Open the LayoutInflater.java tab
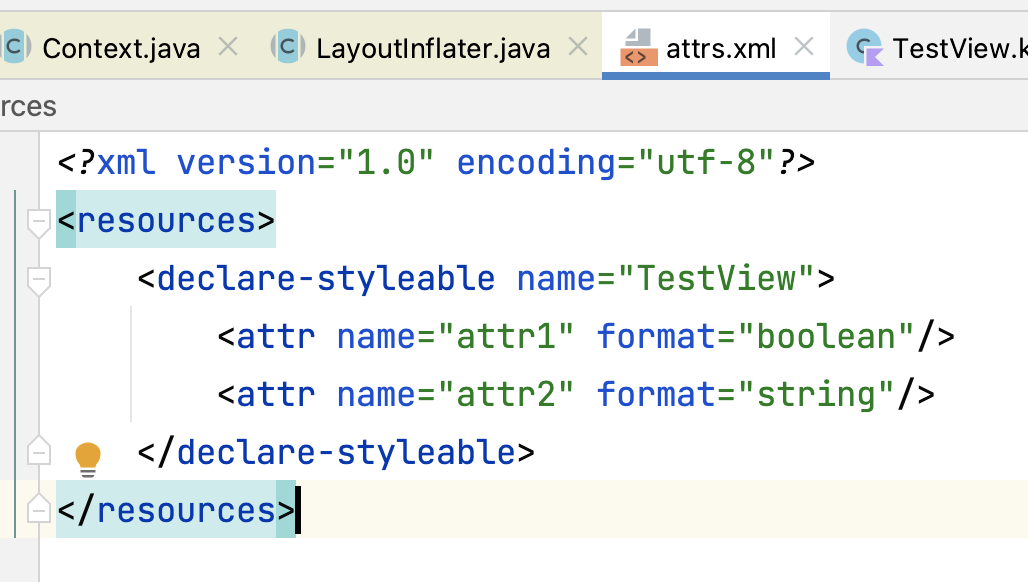 coord(433,48)
